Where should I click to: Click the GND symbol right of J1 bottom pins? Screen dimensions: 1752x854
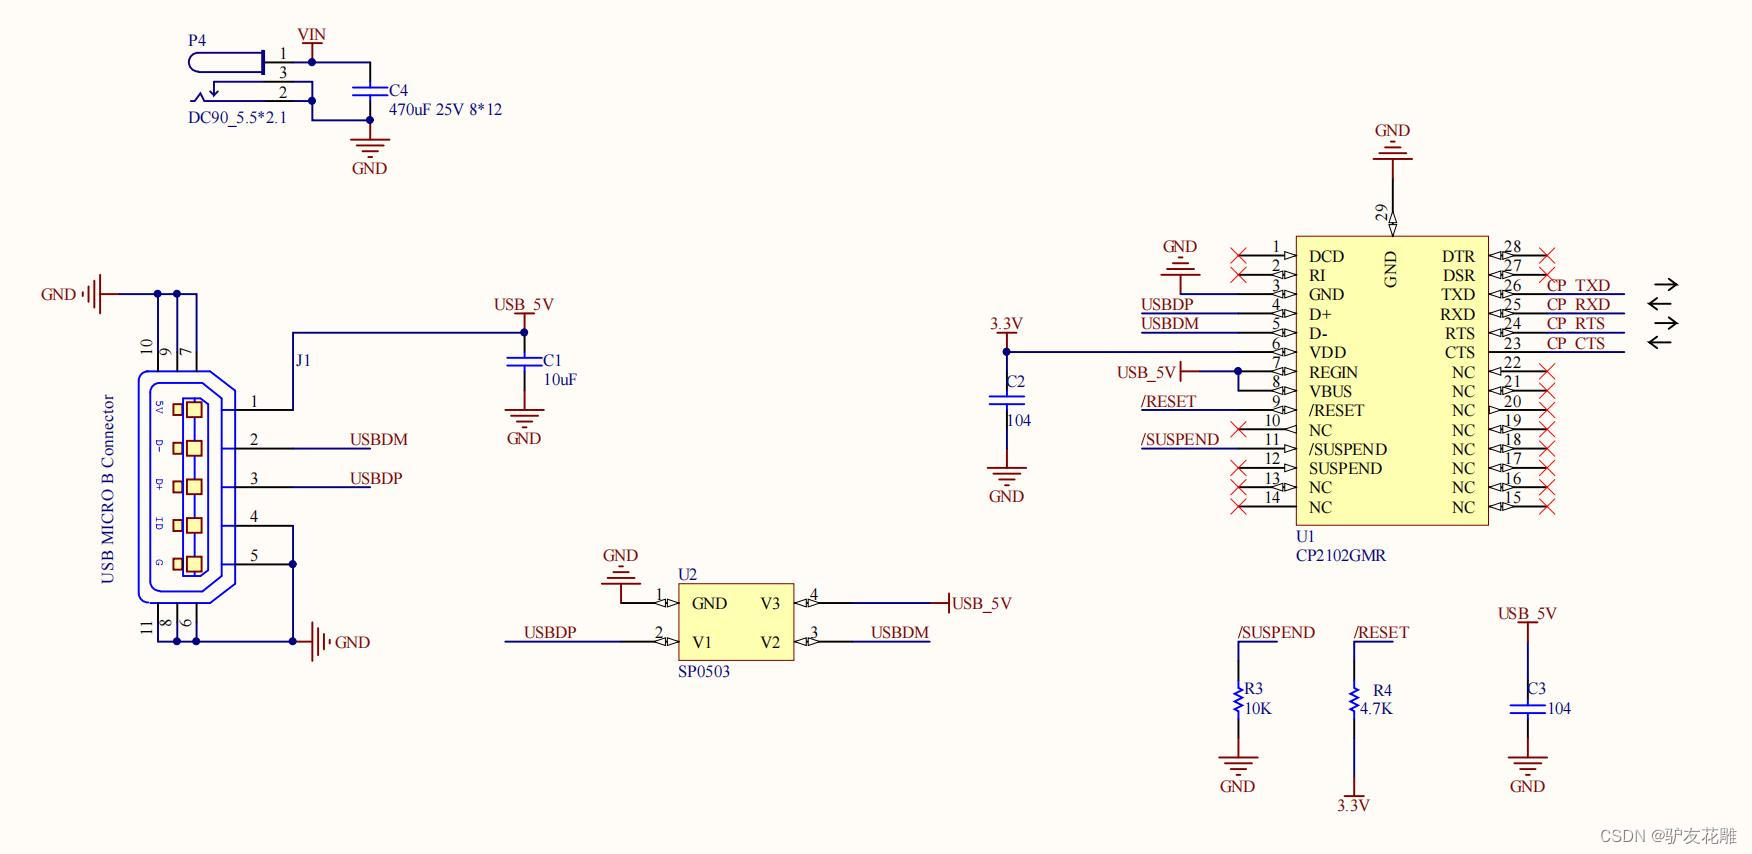point(341,642)
